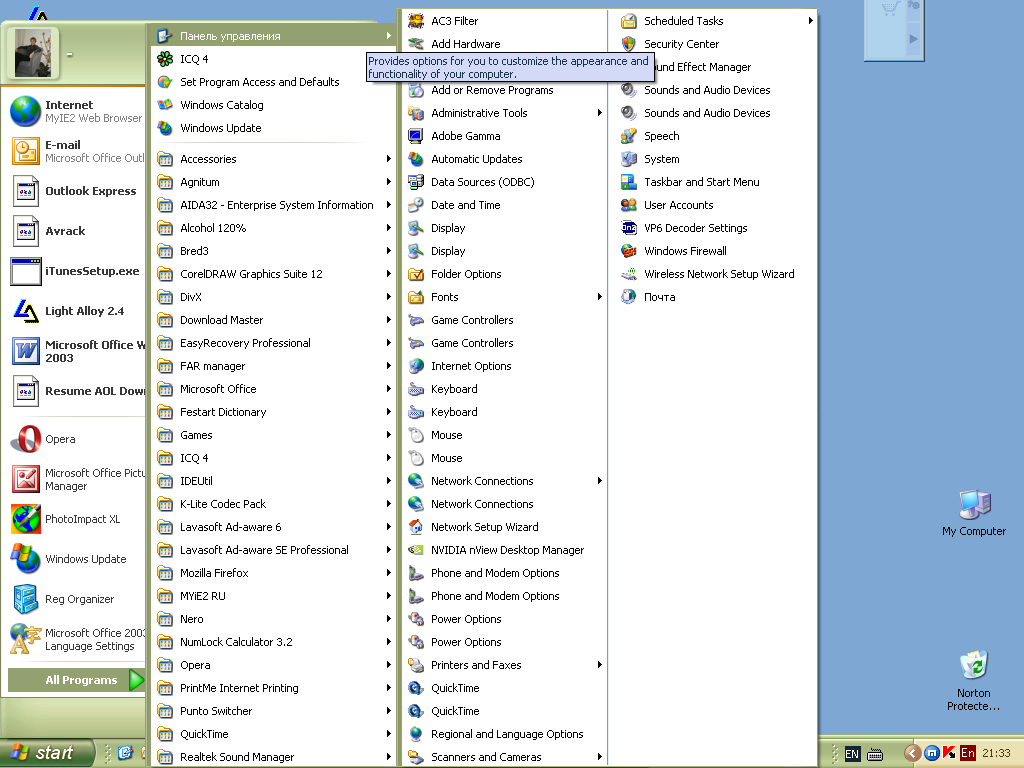The height and width of the screenshot is (768, 1024).
Task: Click the arrow beside Панель управления
Action: 389,36
